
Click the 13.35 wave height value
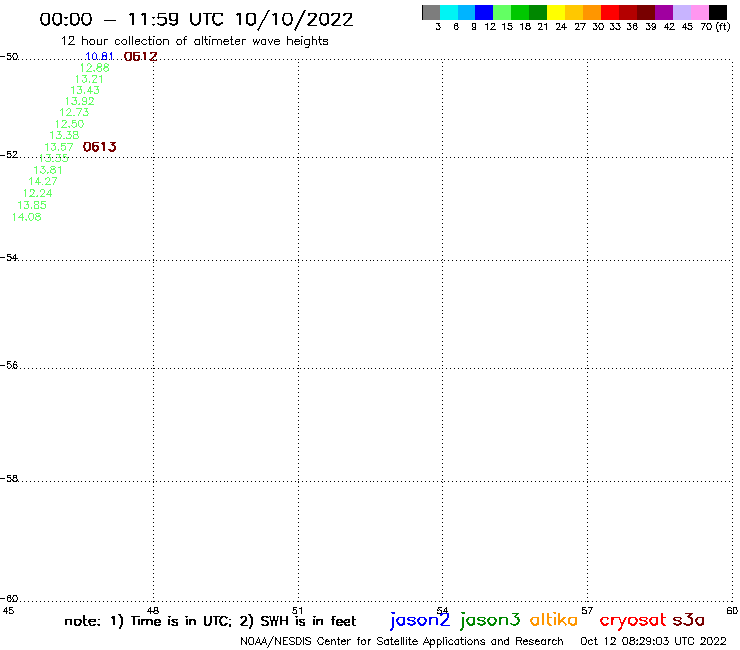53,158
